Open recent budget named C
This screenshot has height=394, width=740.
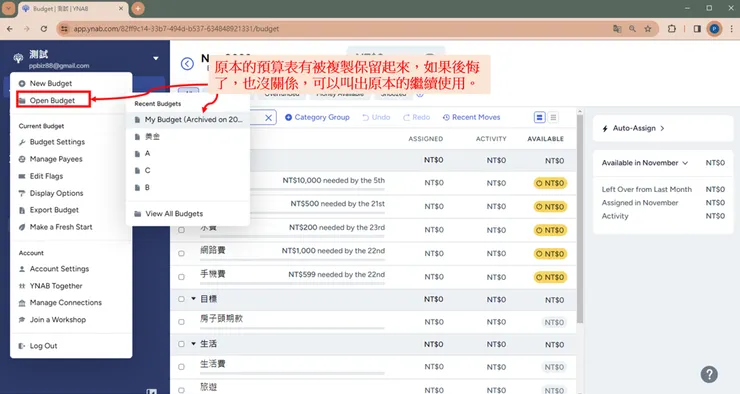point(188,170)
